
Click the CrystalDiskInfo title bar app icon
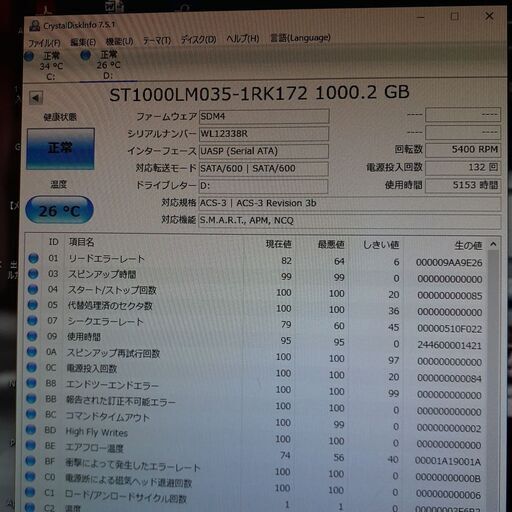point(34,25)
